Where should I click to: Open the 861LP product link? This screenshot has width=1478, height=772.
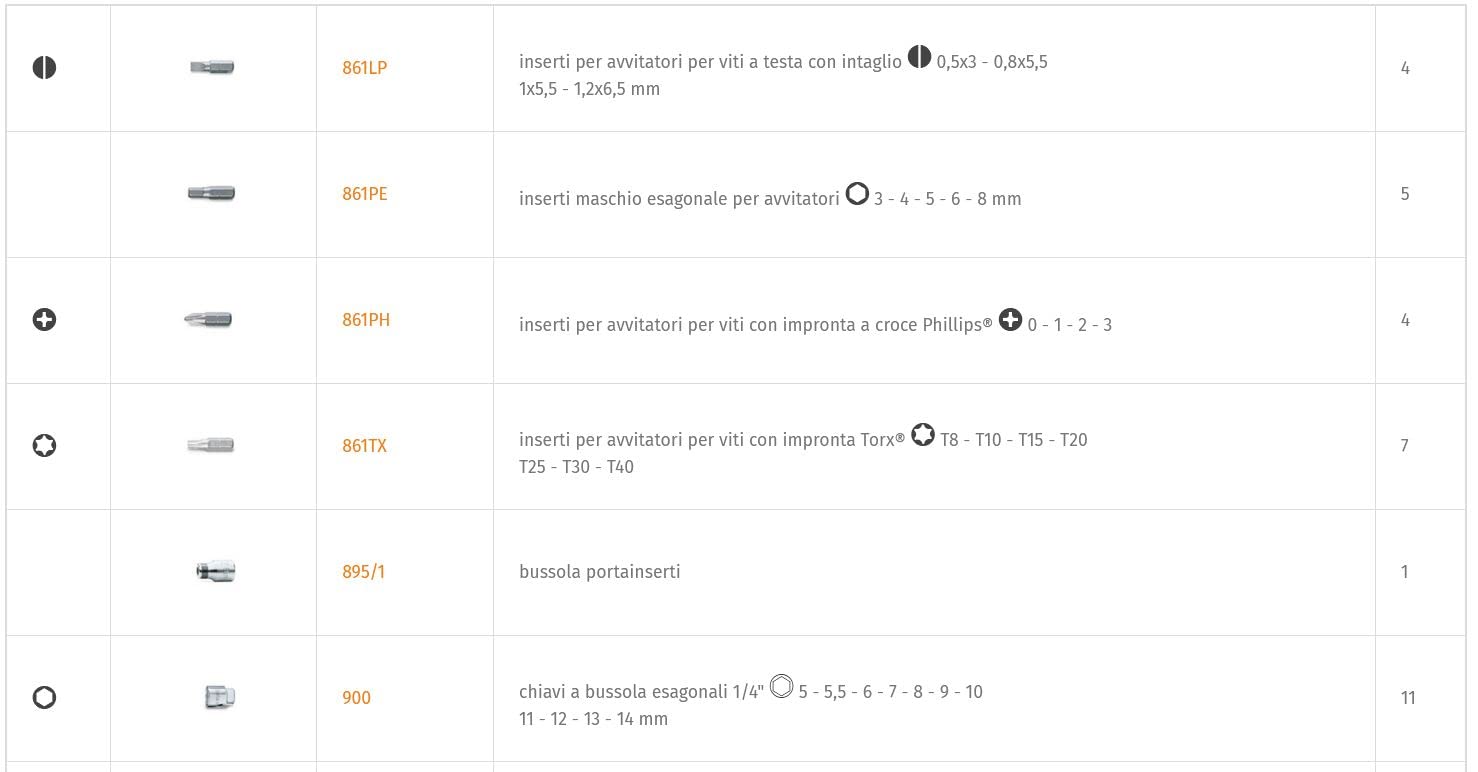(x=364, y=68)
